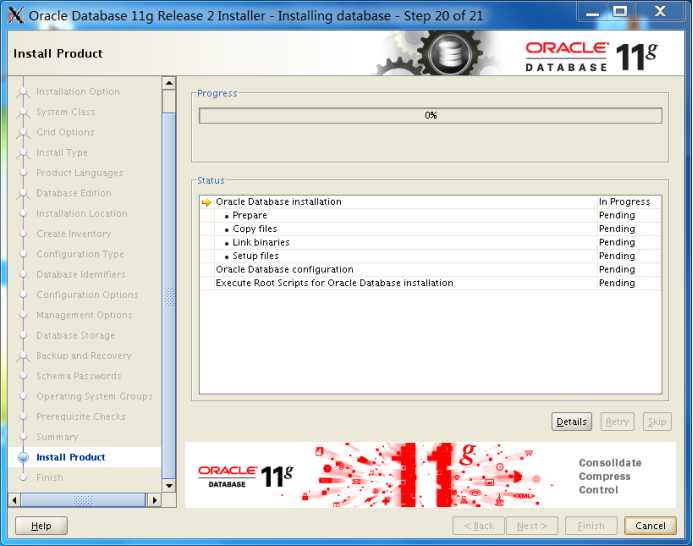
Task: Select the Setup files status row
Action: 430,256
